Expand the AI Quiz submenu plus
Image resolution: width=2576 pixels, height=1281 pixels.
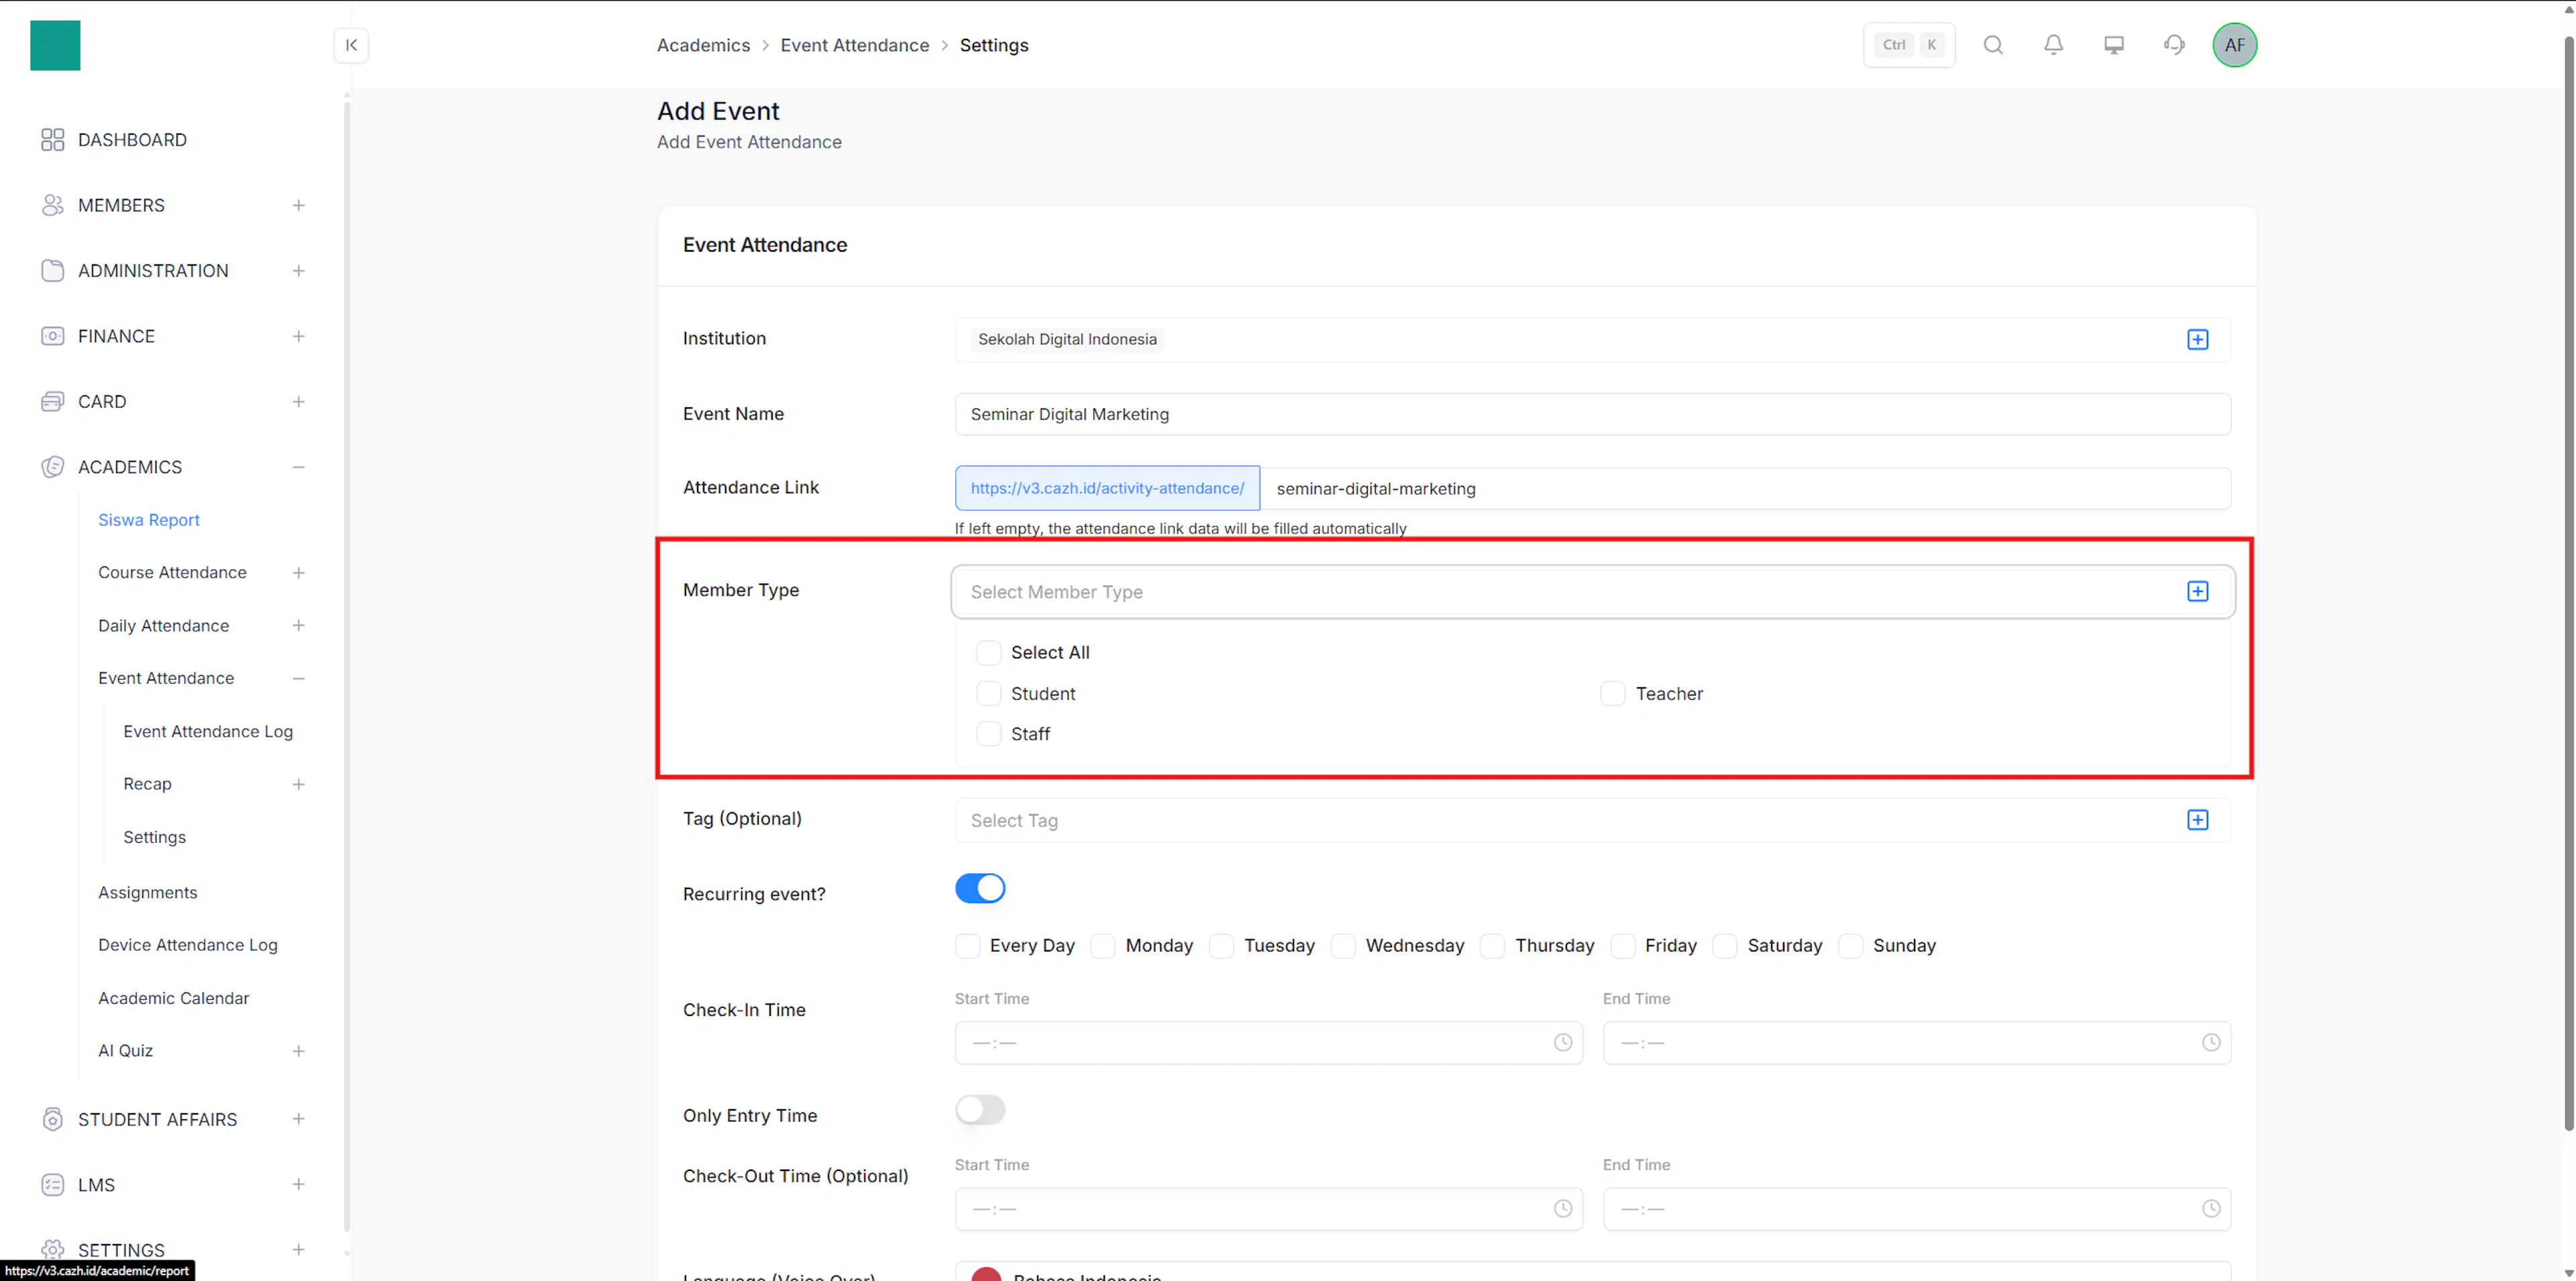tap(298, 1051)
